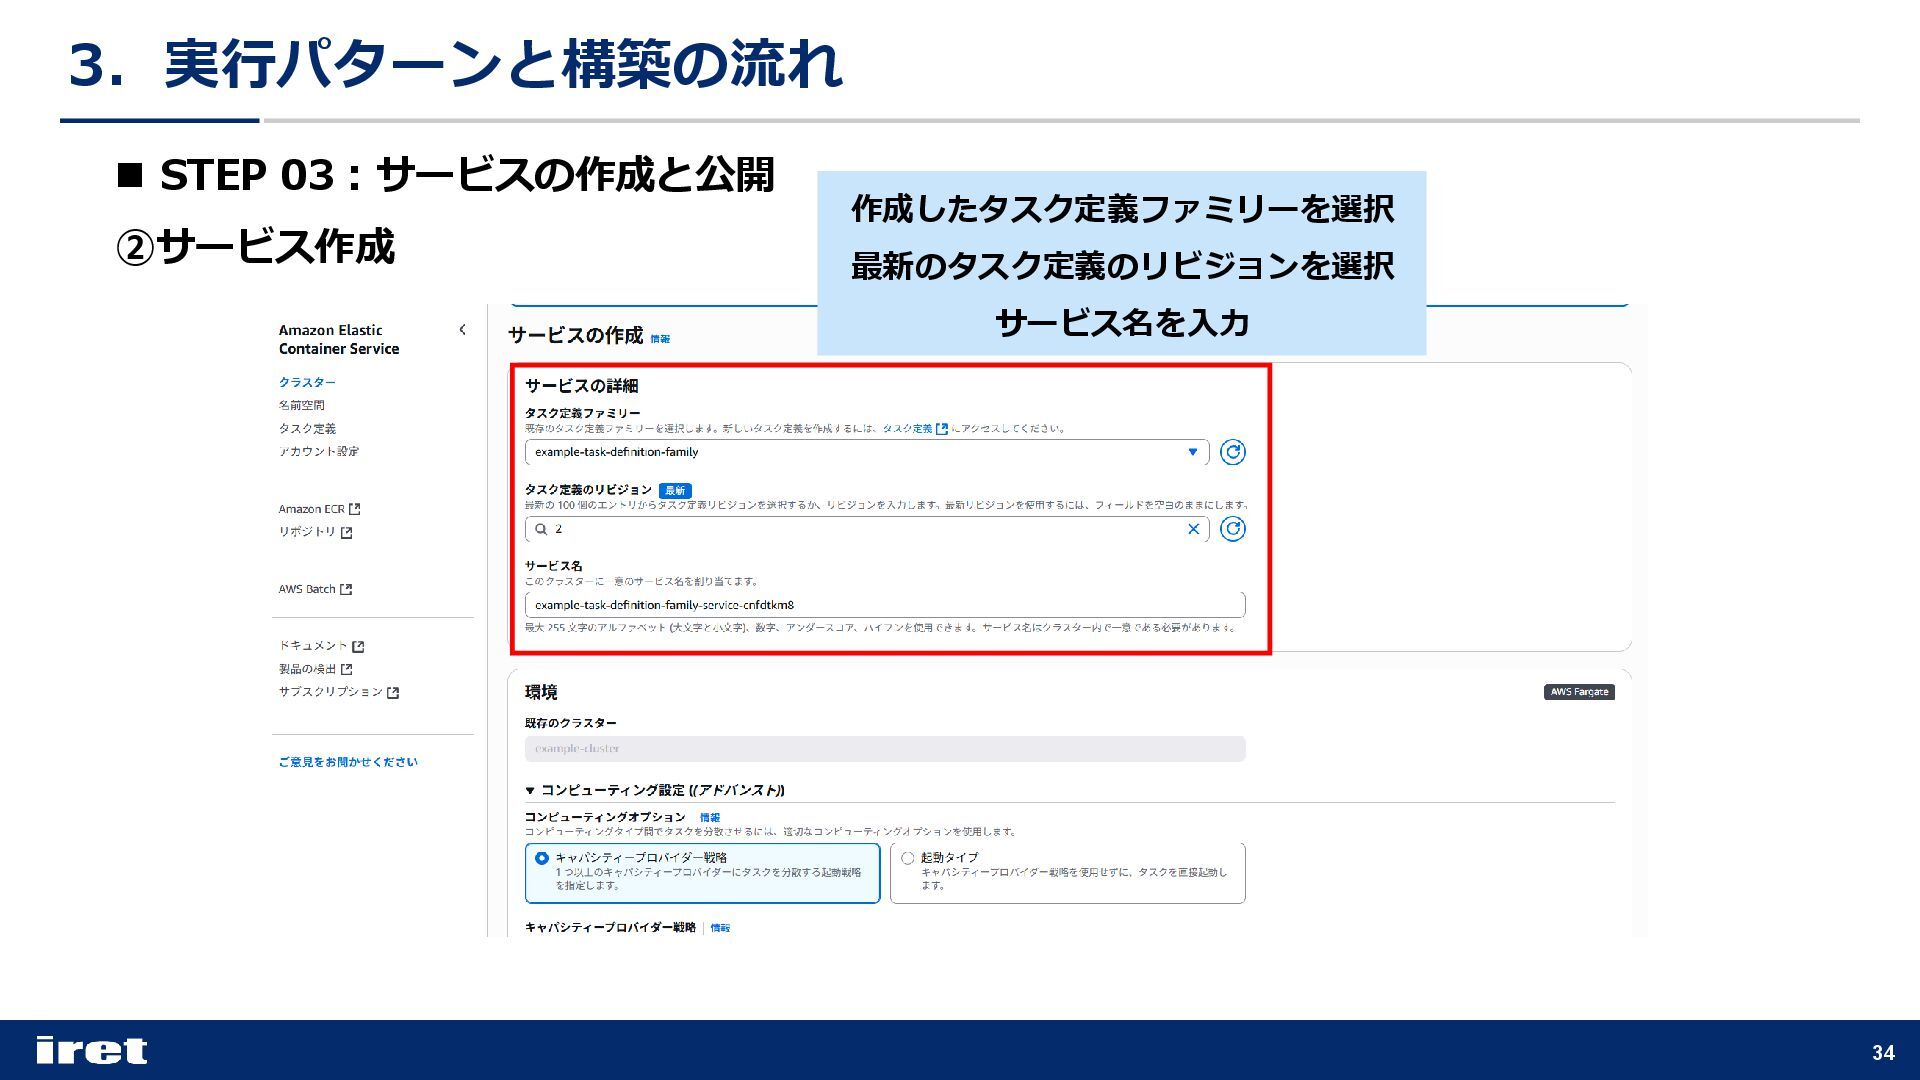The width and height of the screenshot is (1920, 1080).
Task: Click ご意見をお聞かせください feedback link
Action: point(348,762)
